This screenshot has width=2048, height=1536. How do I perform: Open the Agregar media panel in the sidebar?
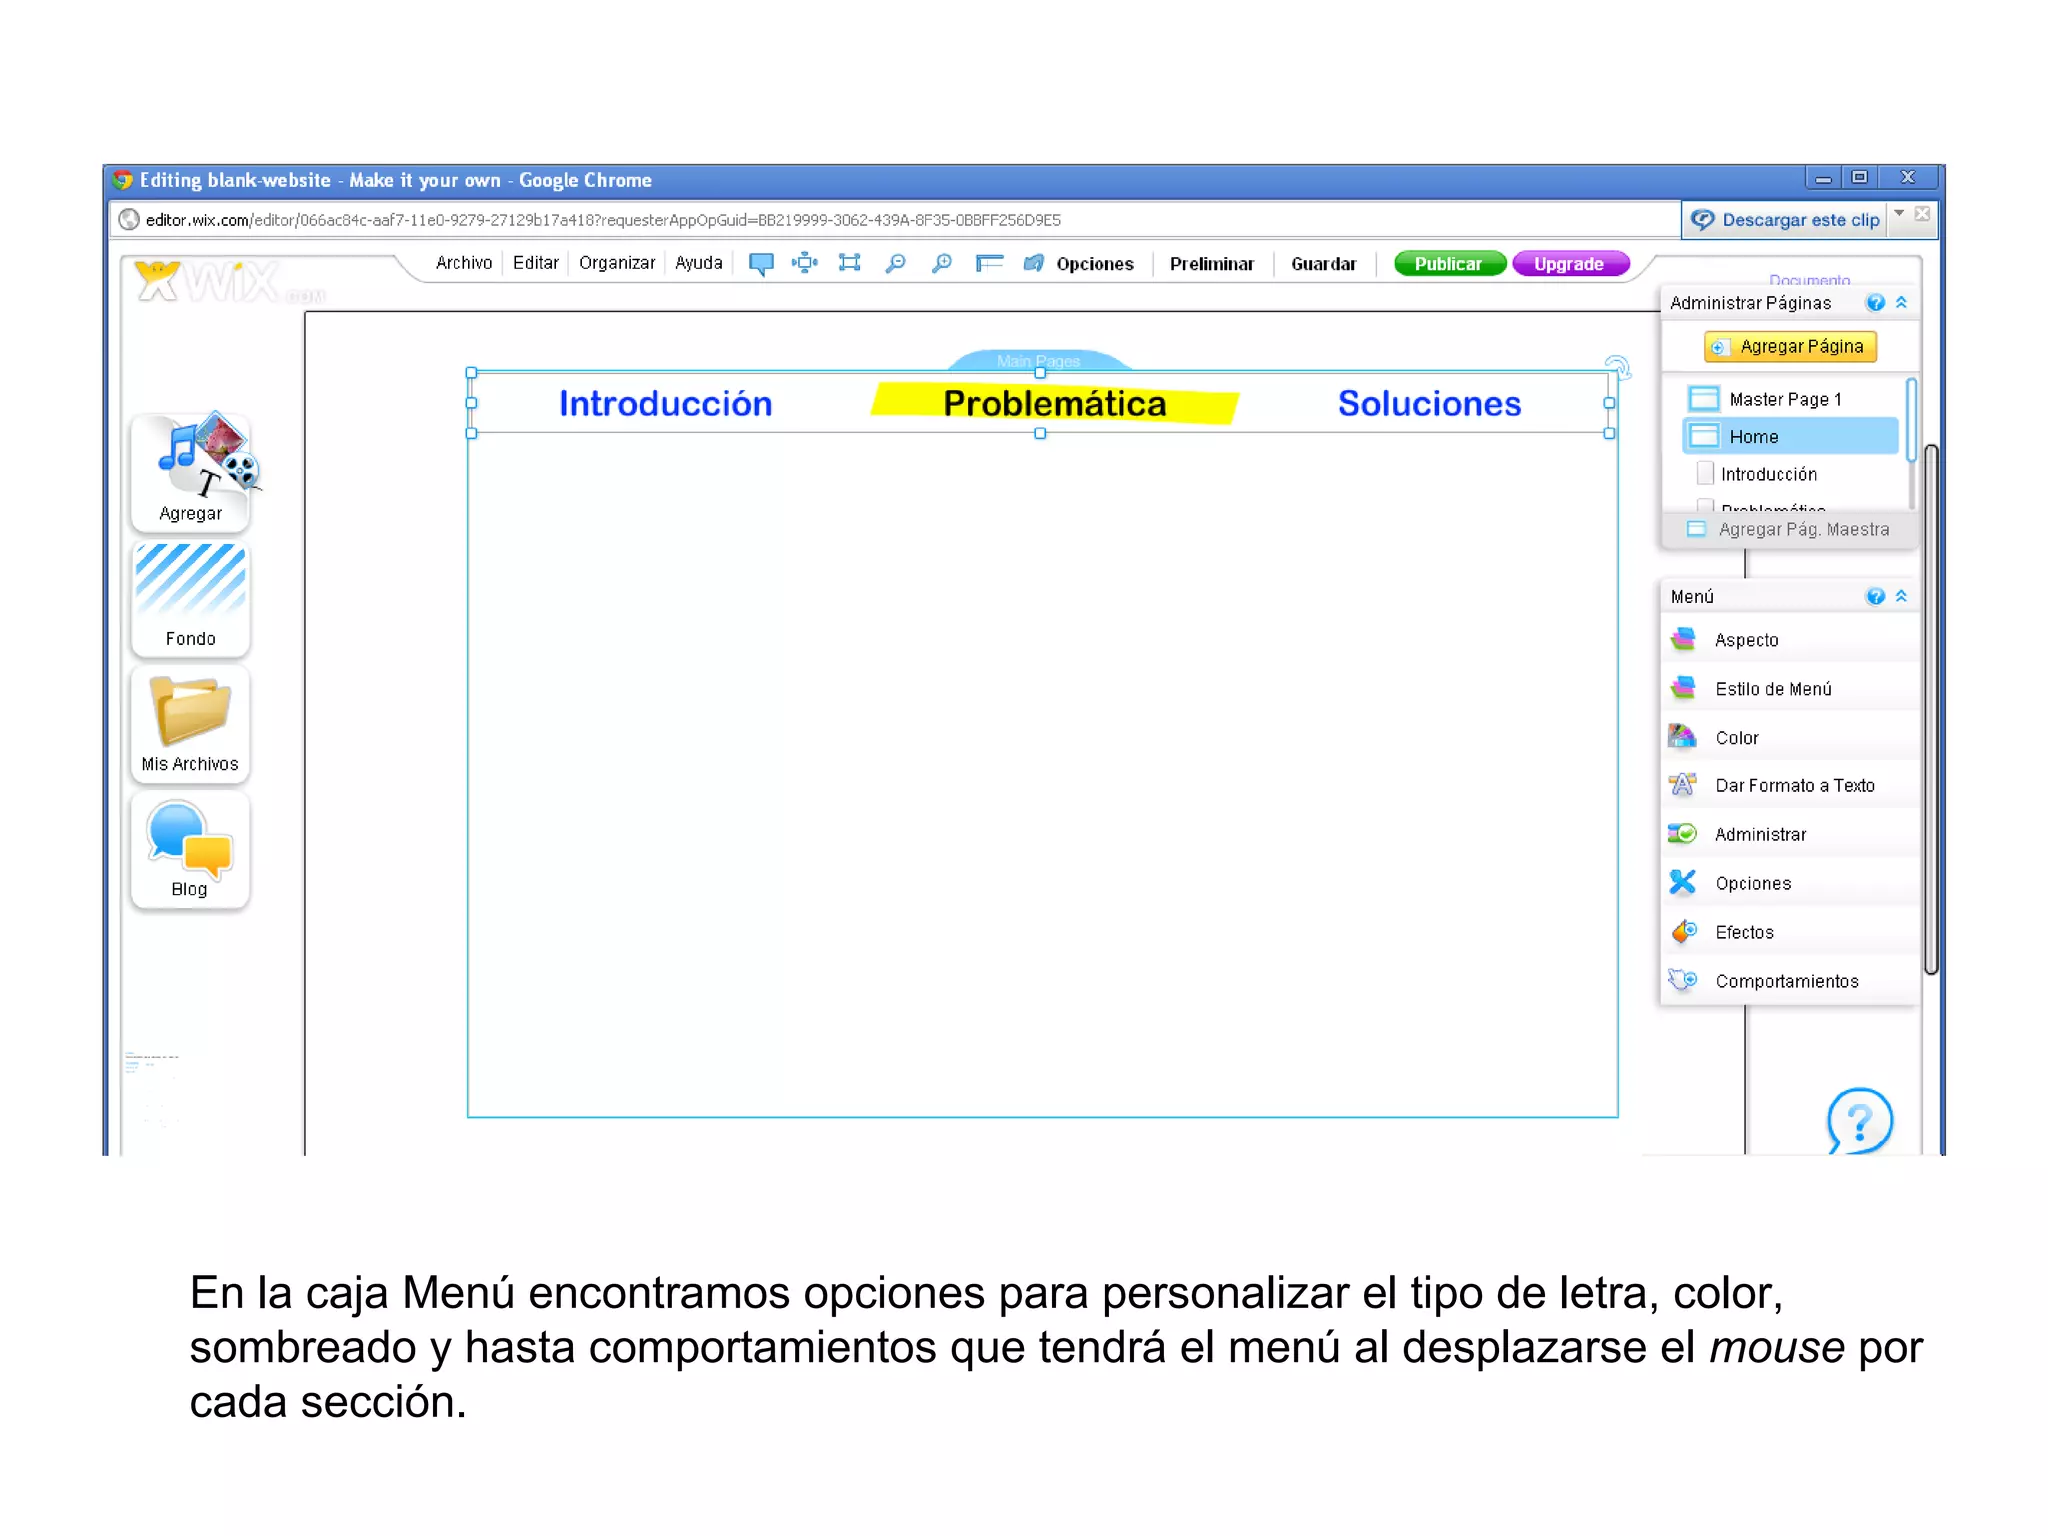[191, 470]
